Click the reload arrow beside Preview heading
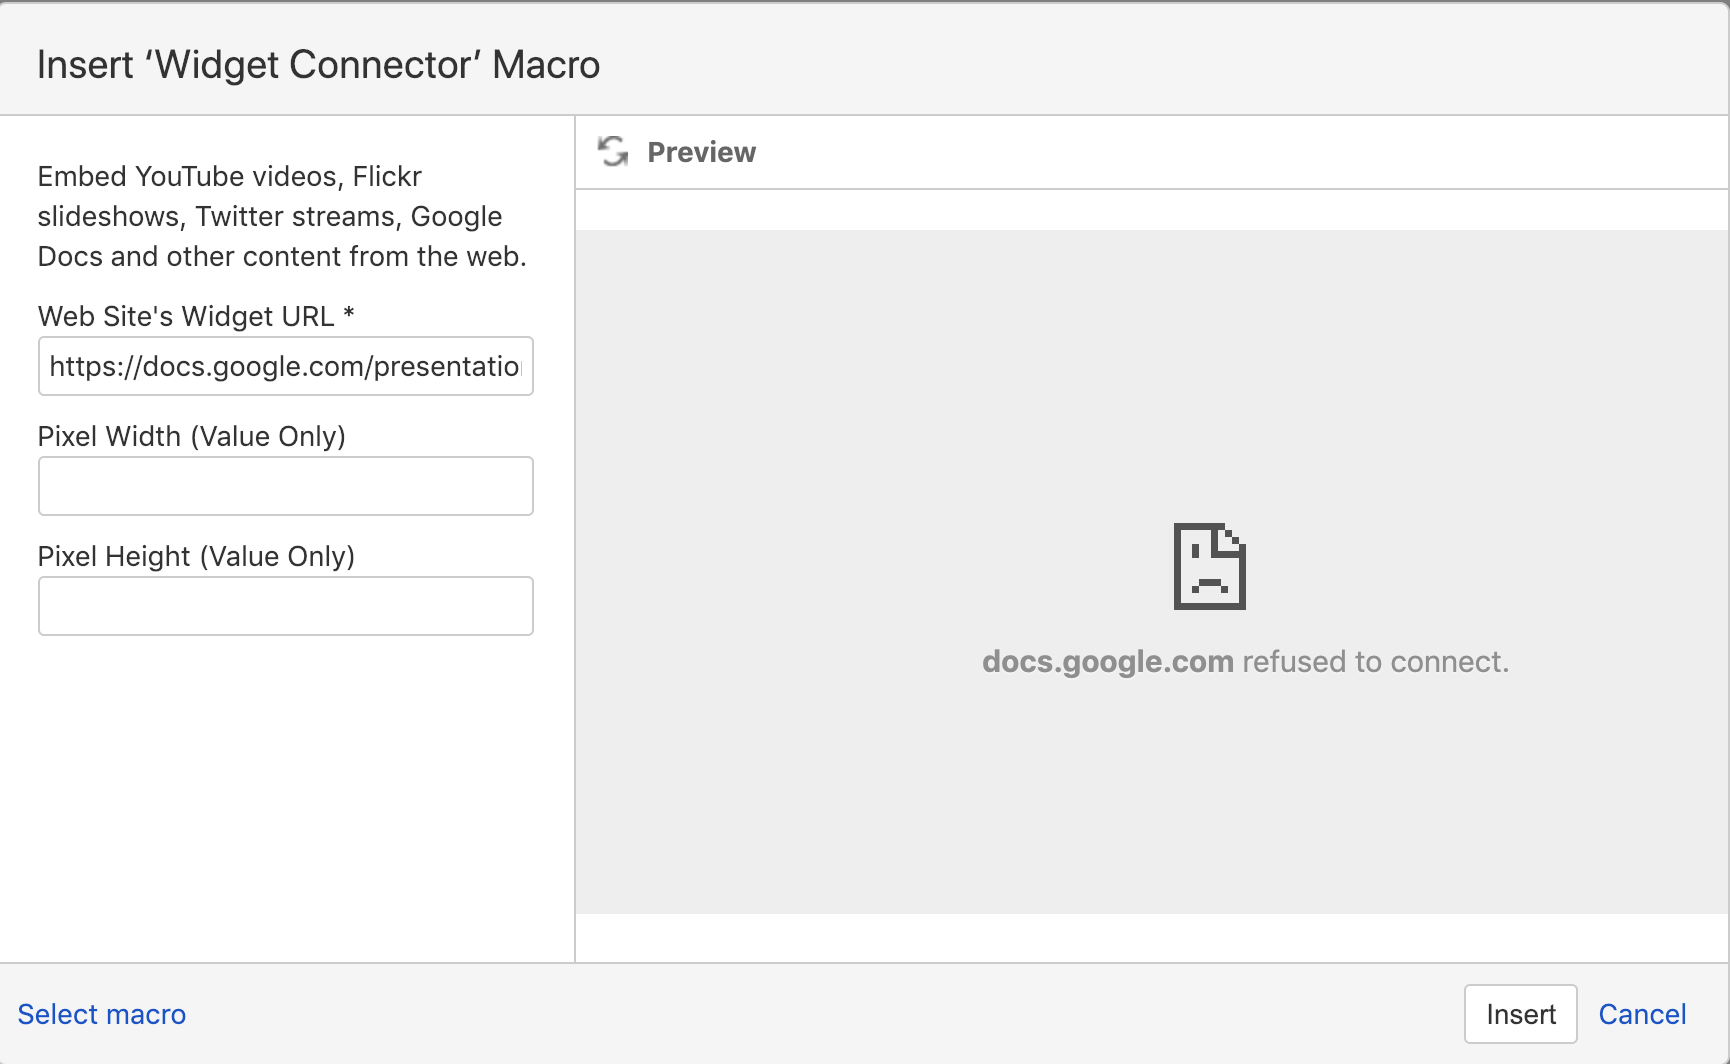 point(612,152)
